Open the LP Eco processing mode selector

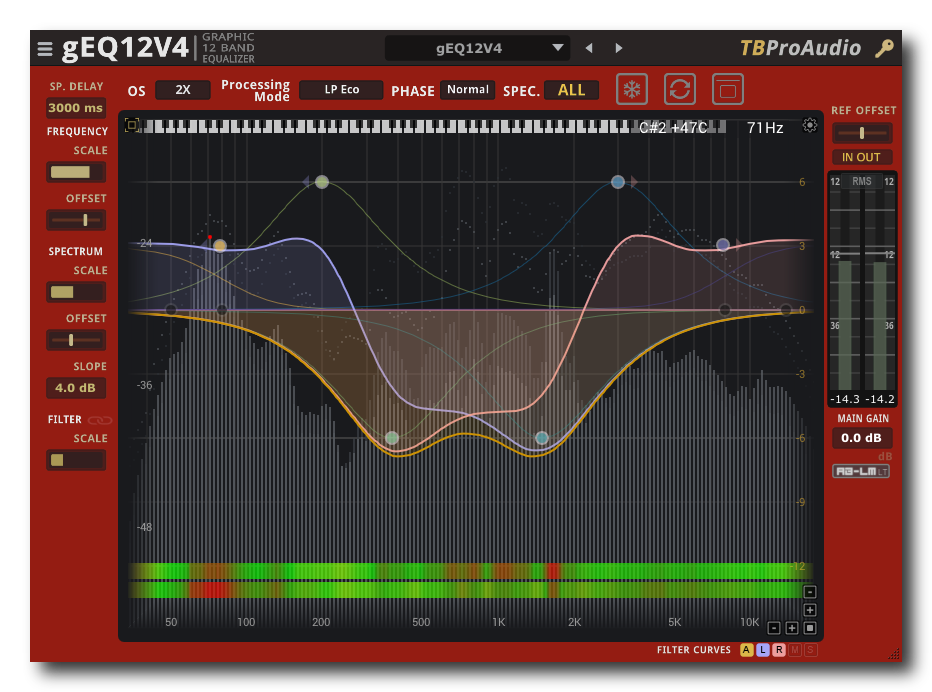click(x=341, y=90)
